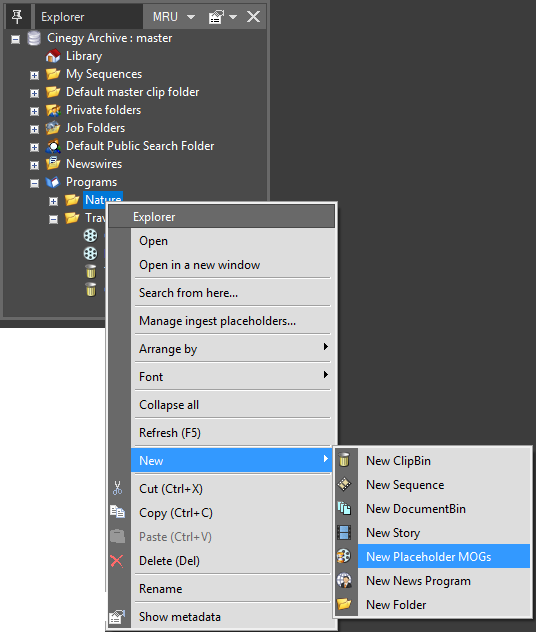The width and height of the screenshot is (536, 636).
Task: Click the New ClipBin bucket icon
Action: (x=344, y=460)
